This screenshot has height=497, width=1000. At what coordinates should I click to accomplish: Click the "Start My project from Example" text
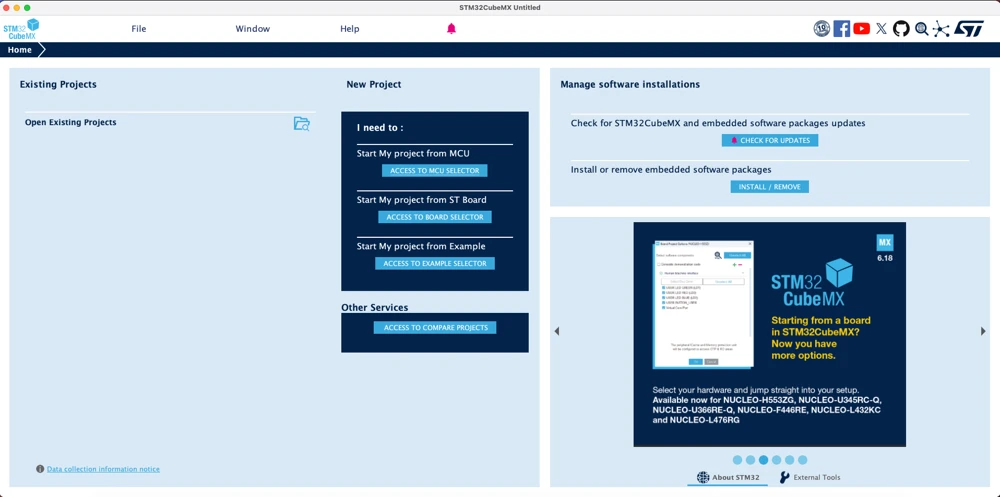click(x=421, y=246)
